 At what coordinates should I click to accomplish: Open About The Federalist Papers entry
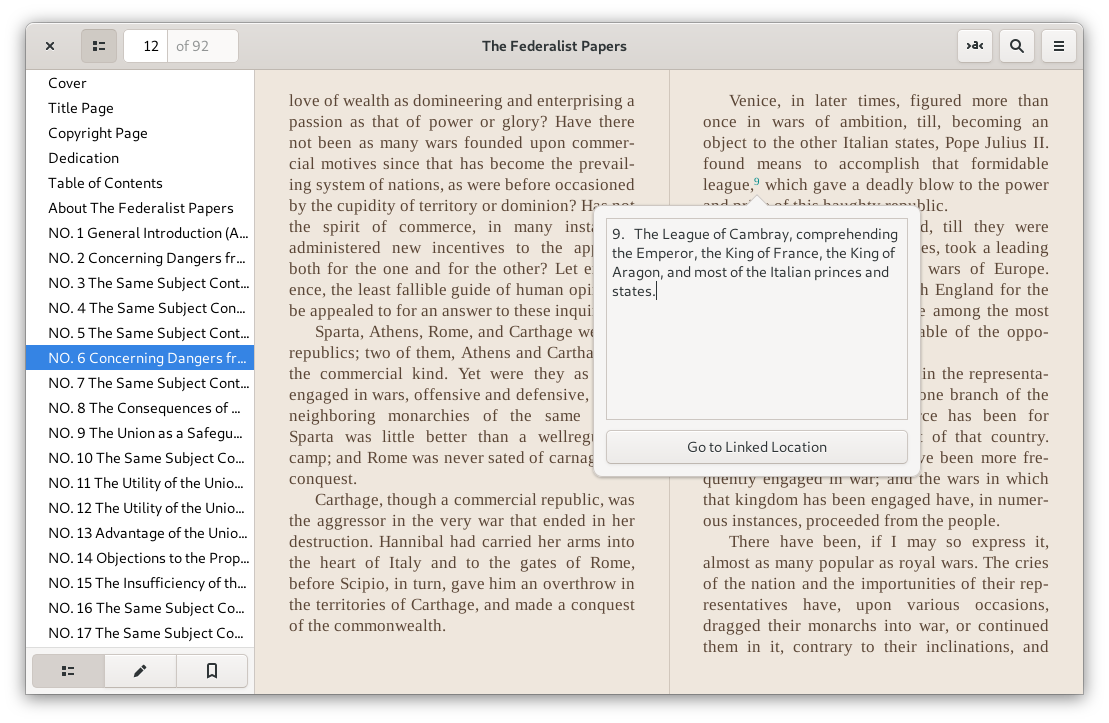[x=140, y=208]
